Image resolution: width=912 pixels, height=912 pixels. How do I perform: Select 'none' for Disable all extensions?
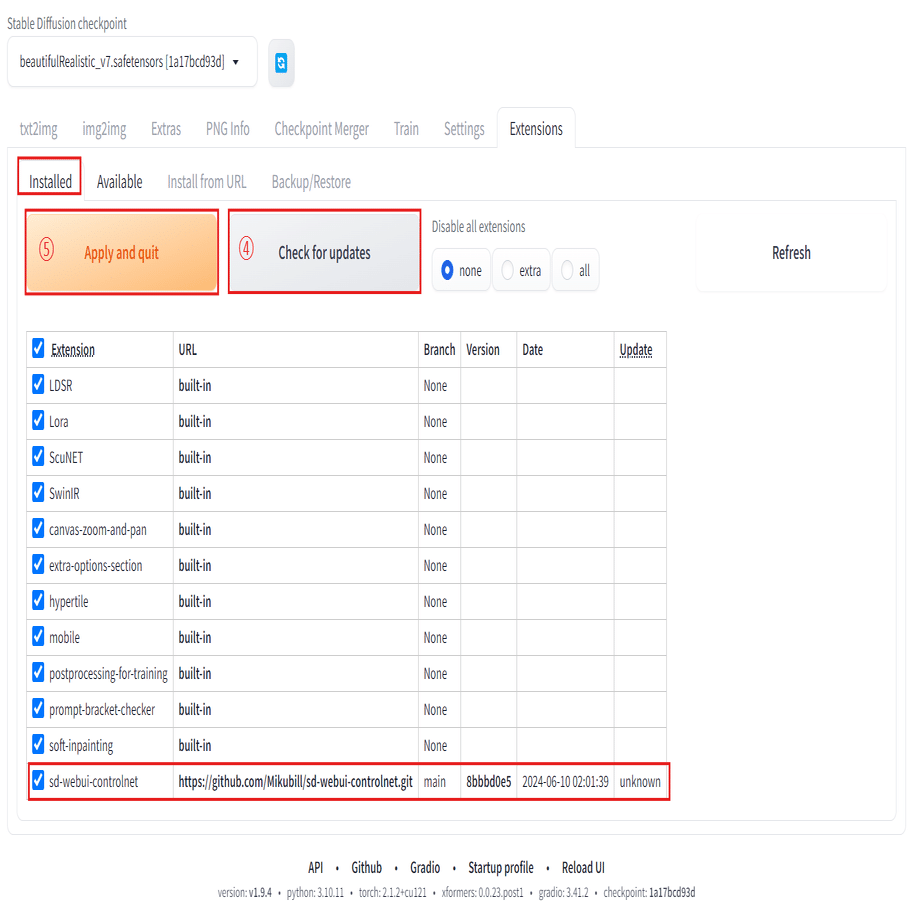(x=462, y=270)
